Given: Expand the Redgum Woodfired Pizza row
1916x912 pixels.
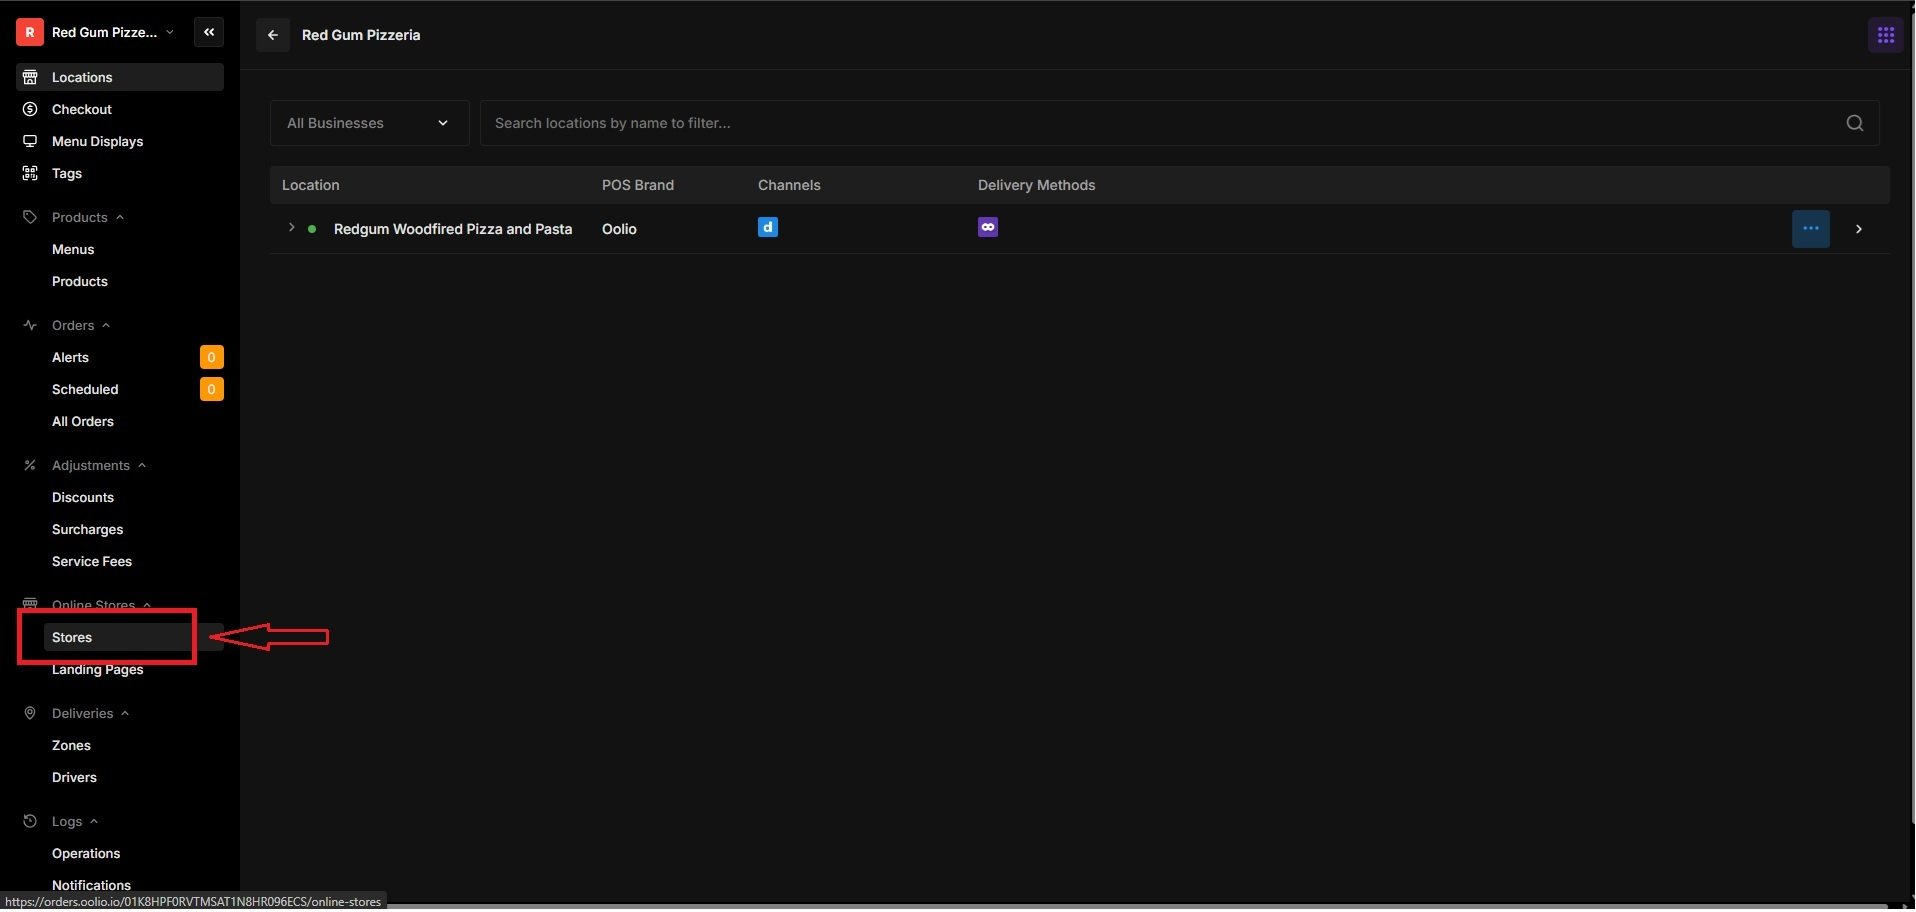Looking at the screenshot, I should [x=289, y=228].
